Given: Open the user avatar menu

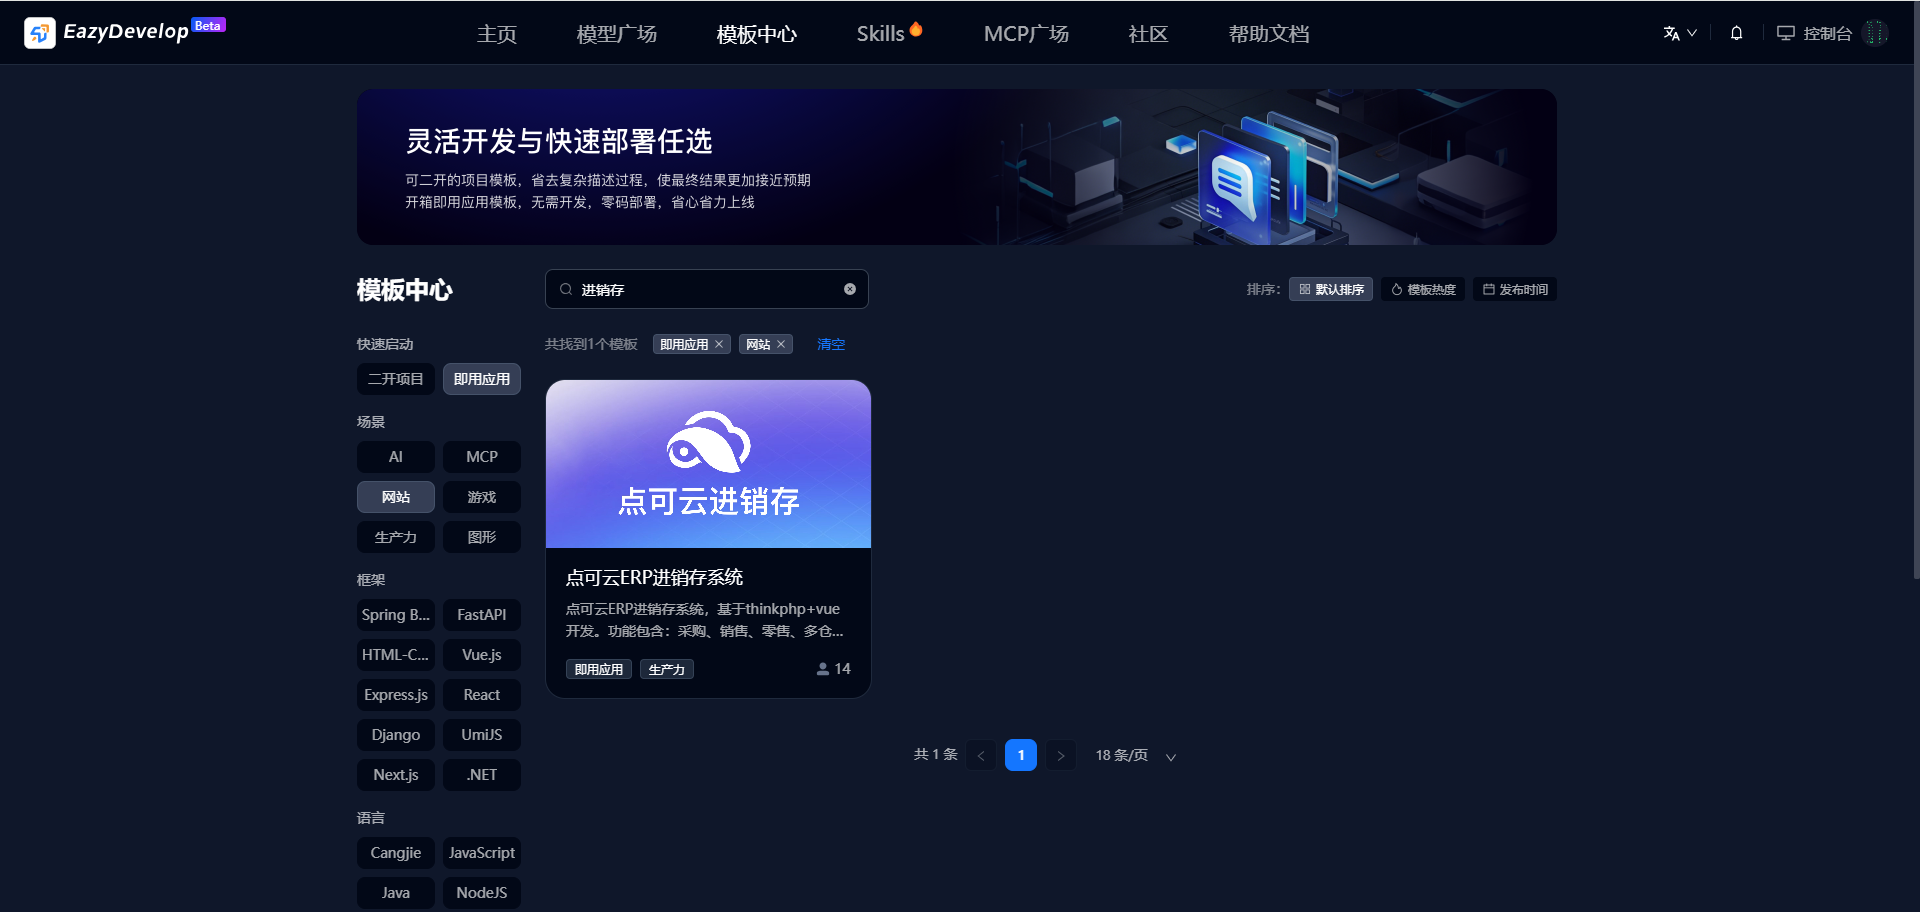Looking at the screenshot, I should click(x=1876, y=33).
